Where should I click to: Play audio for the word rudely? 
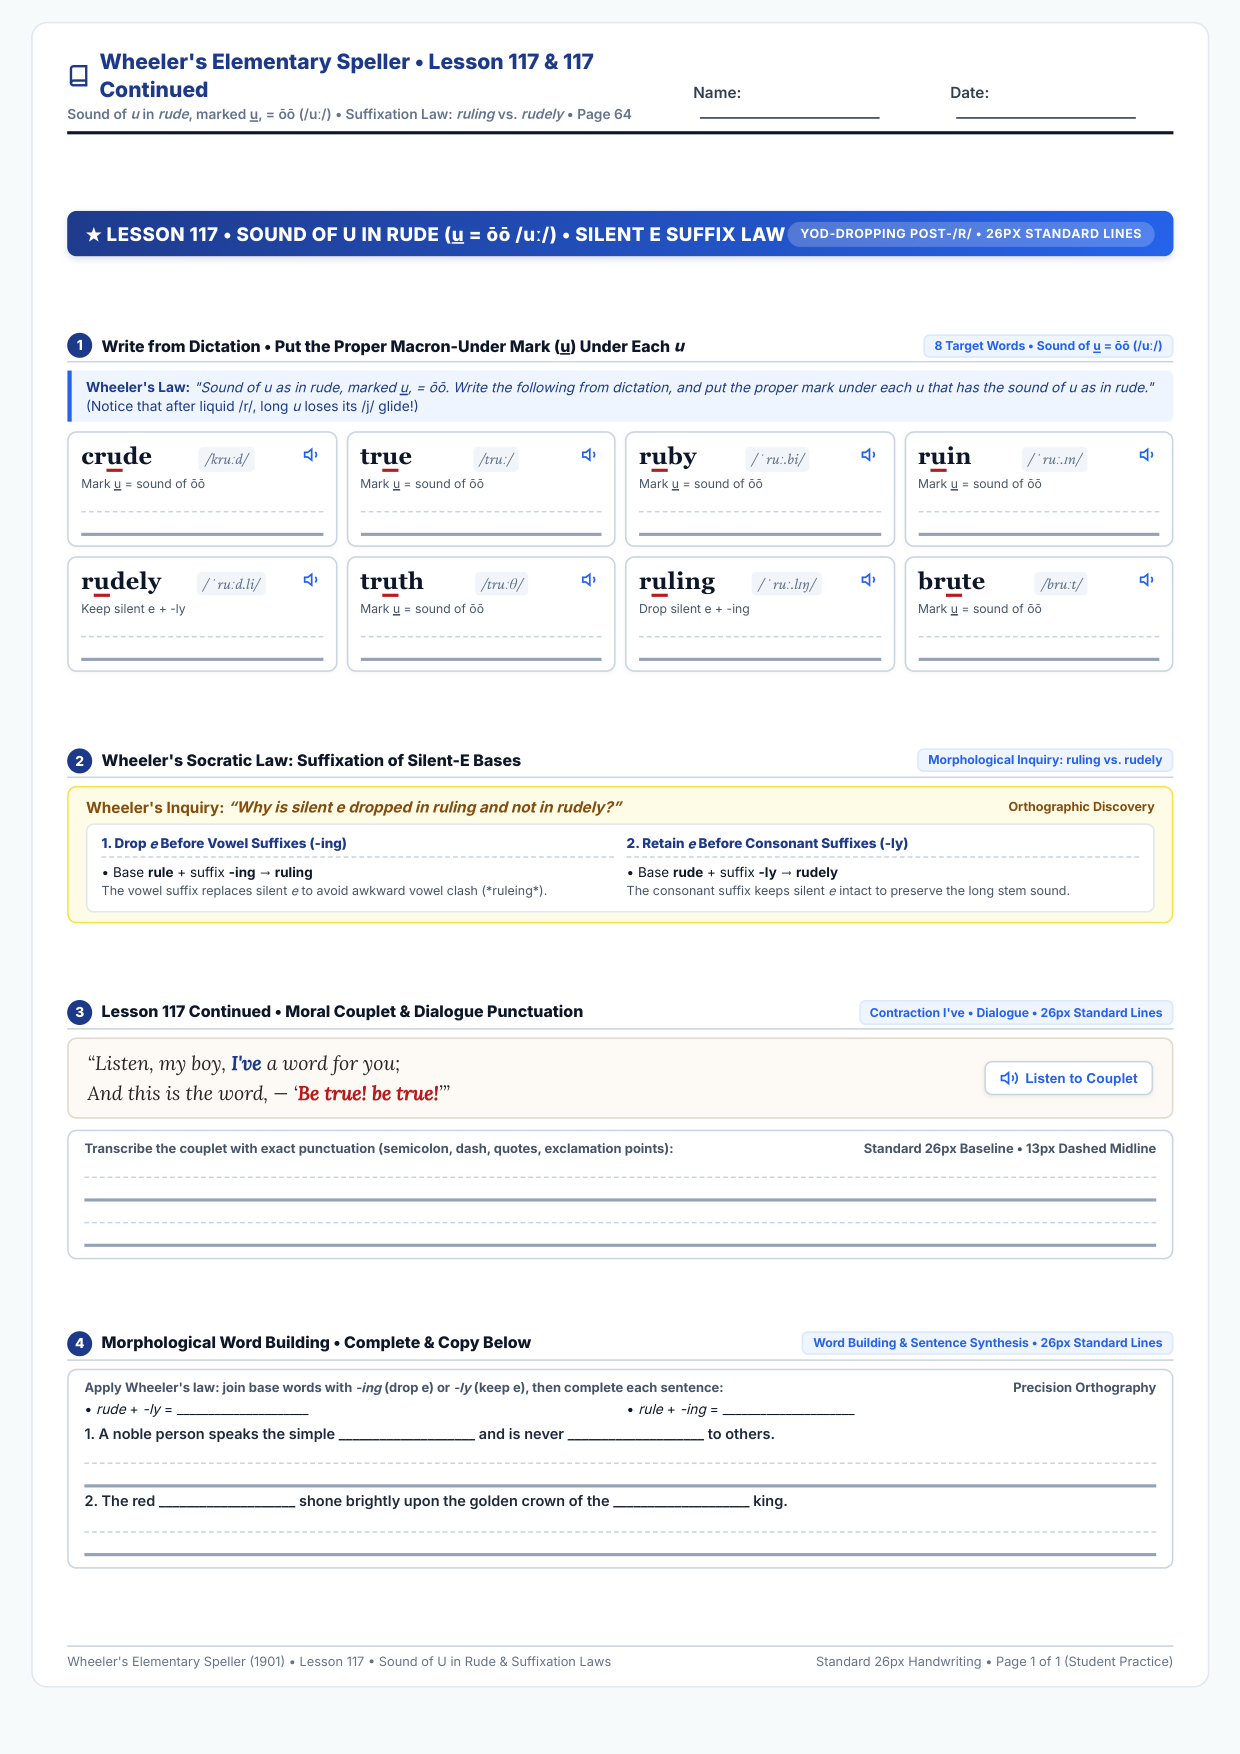point(311,580)
